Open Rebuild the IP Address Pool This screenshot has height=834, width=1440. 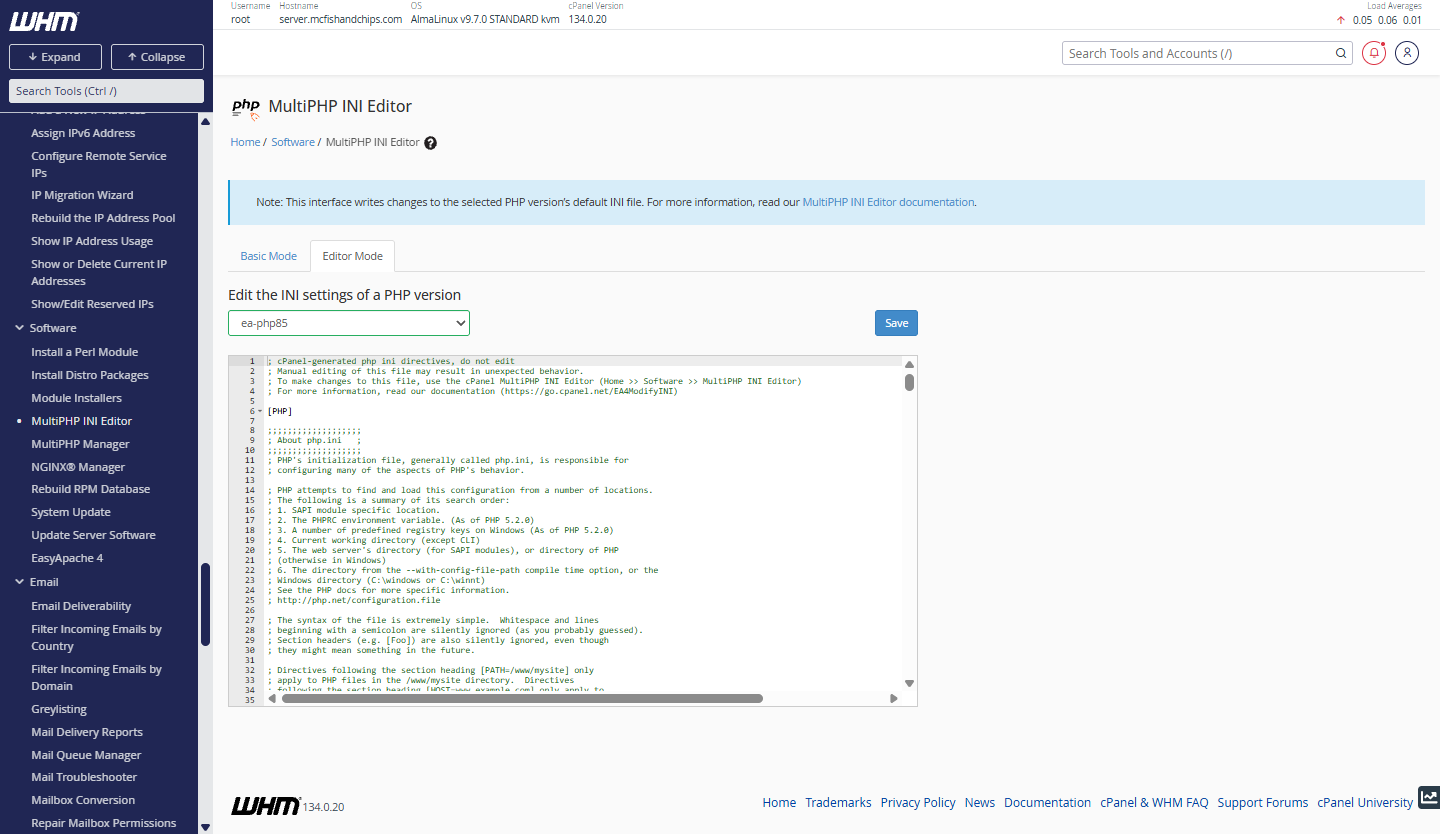tap(103, 218)
